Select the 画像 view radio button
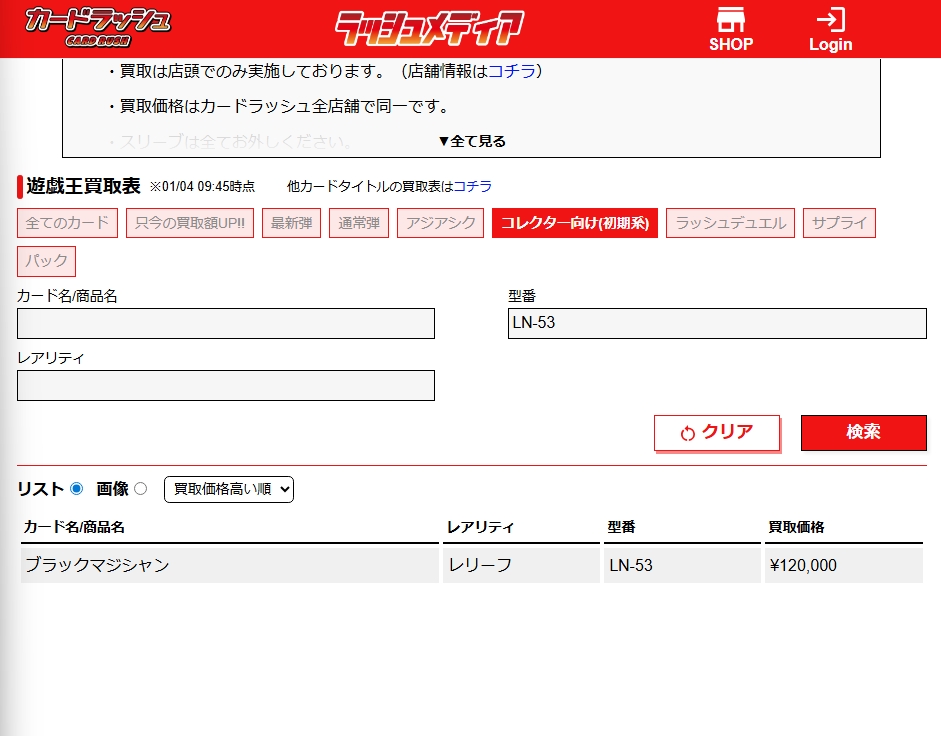The height and width of the screenshot is (736, 941). (140, 489)
